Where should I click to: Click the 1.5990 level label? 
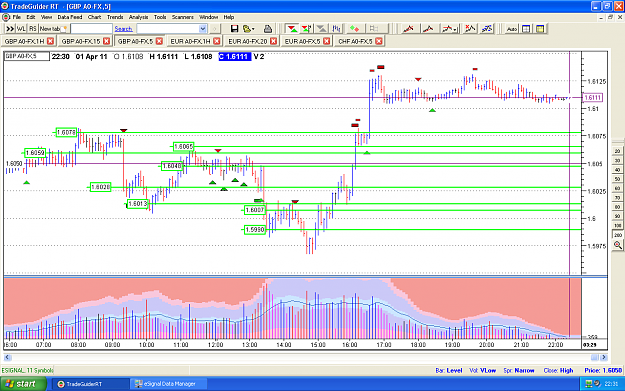tap(255, 230)
